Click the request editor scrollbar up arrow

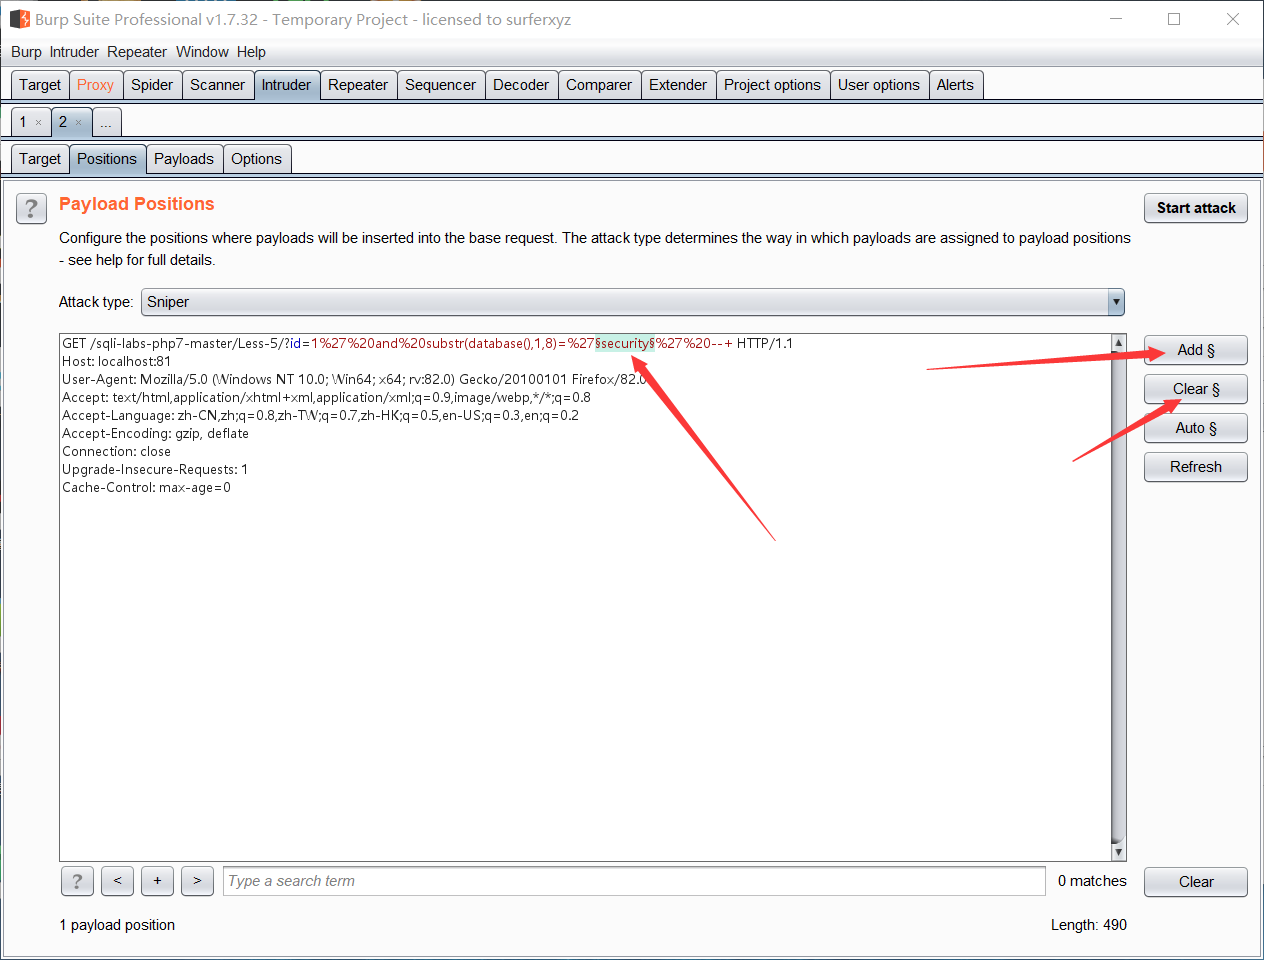(1119, 343)
